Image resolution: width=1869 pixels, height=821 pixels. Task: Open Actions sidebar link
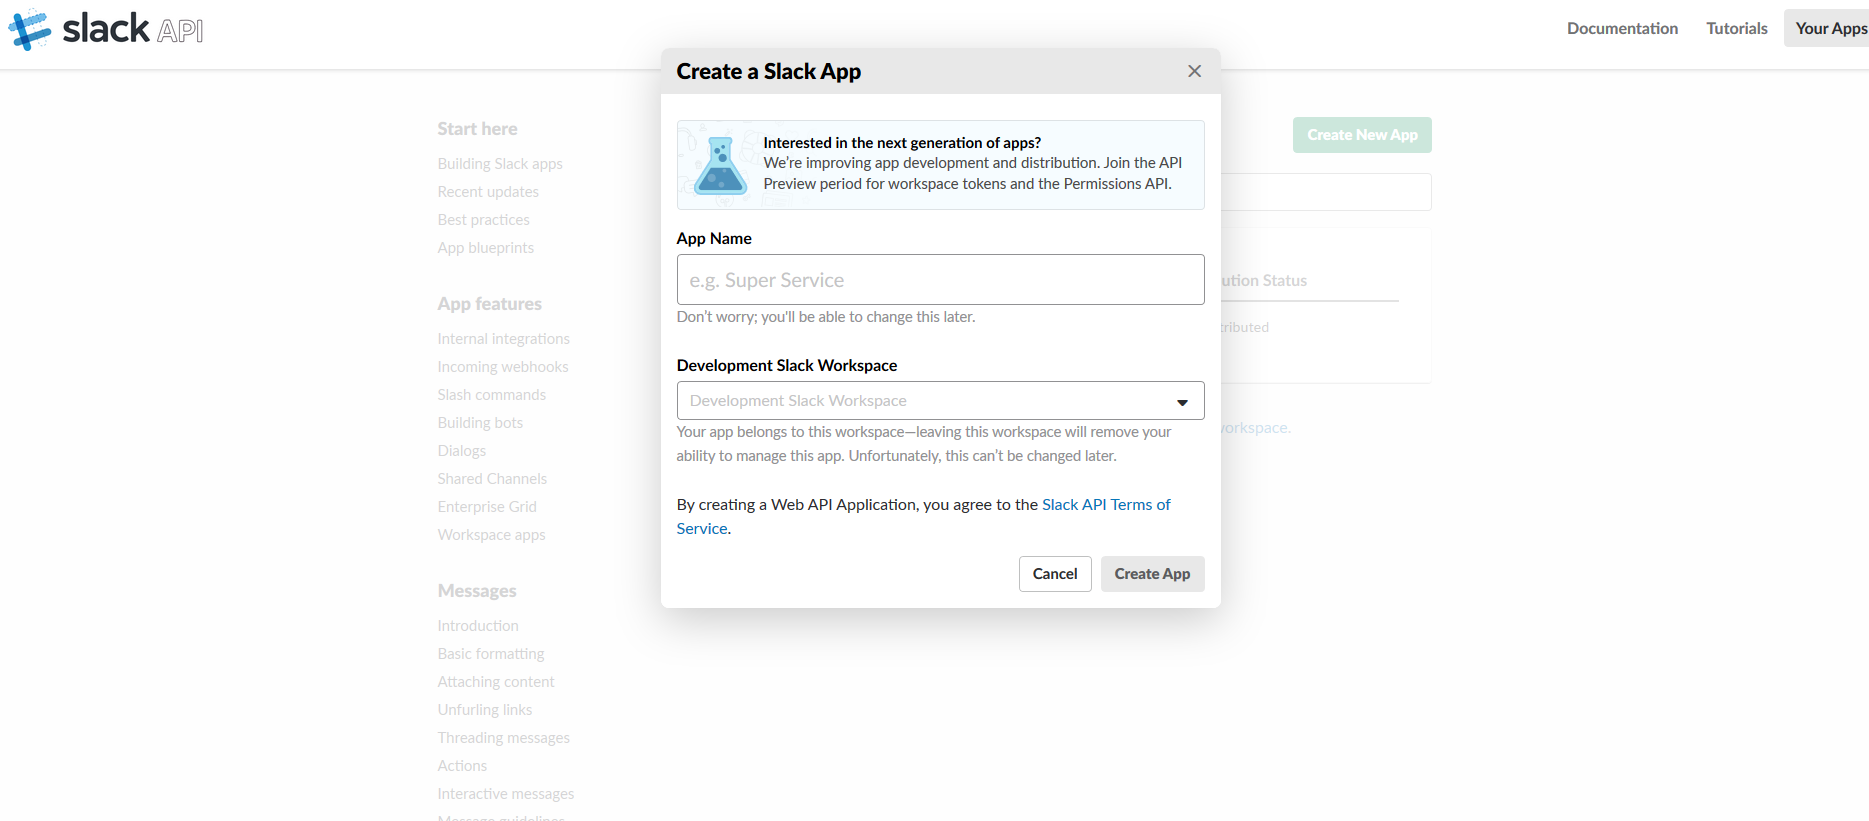[462, 766]
